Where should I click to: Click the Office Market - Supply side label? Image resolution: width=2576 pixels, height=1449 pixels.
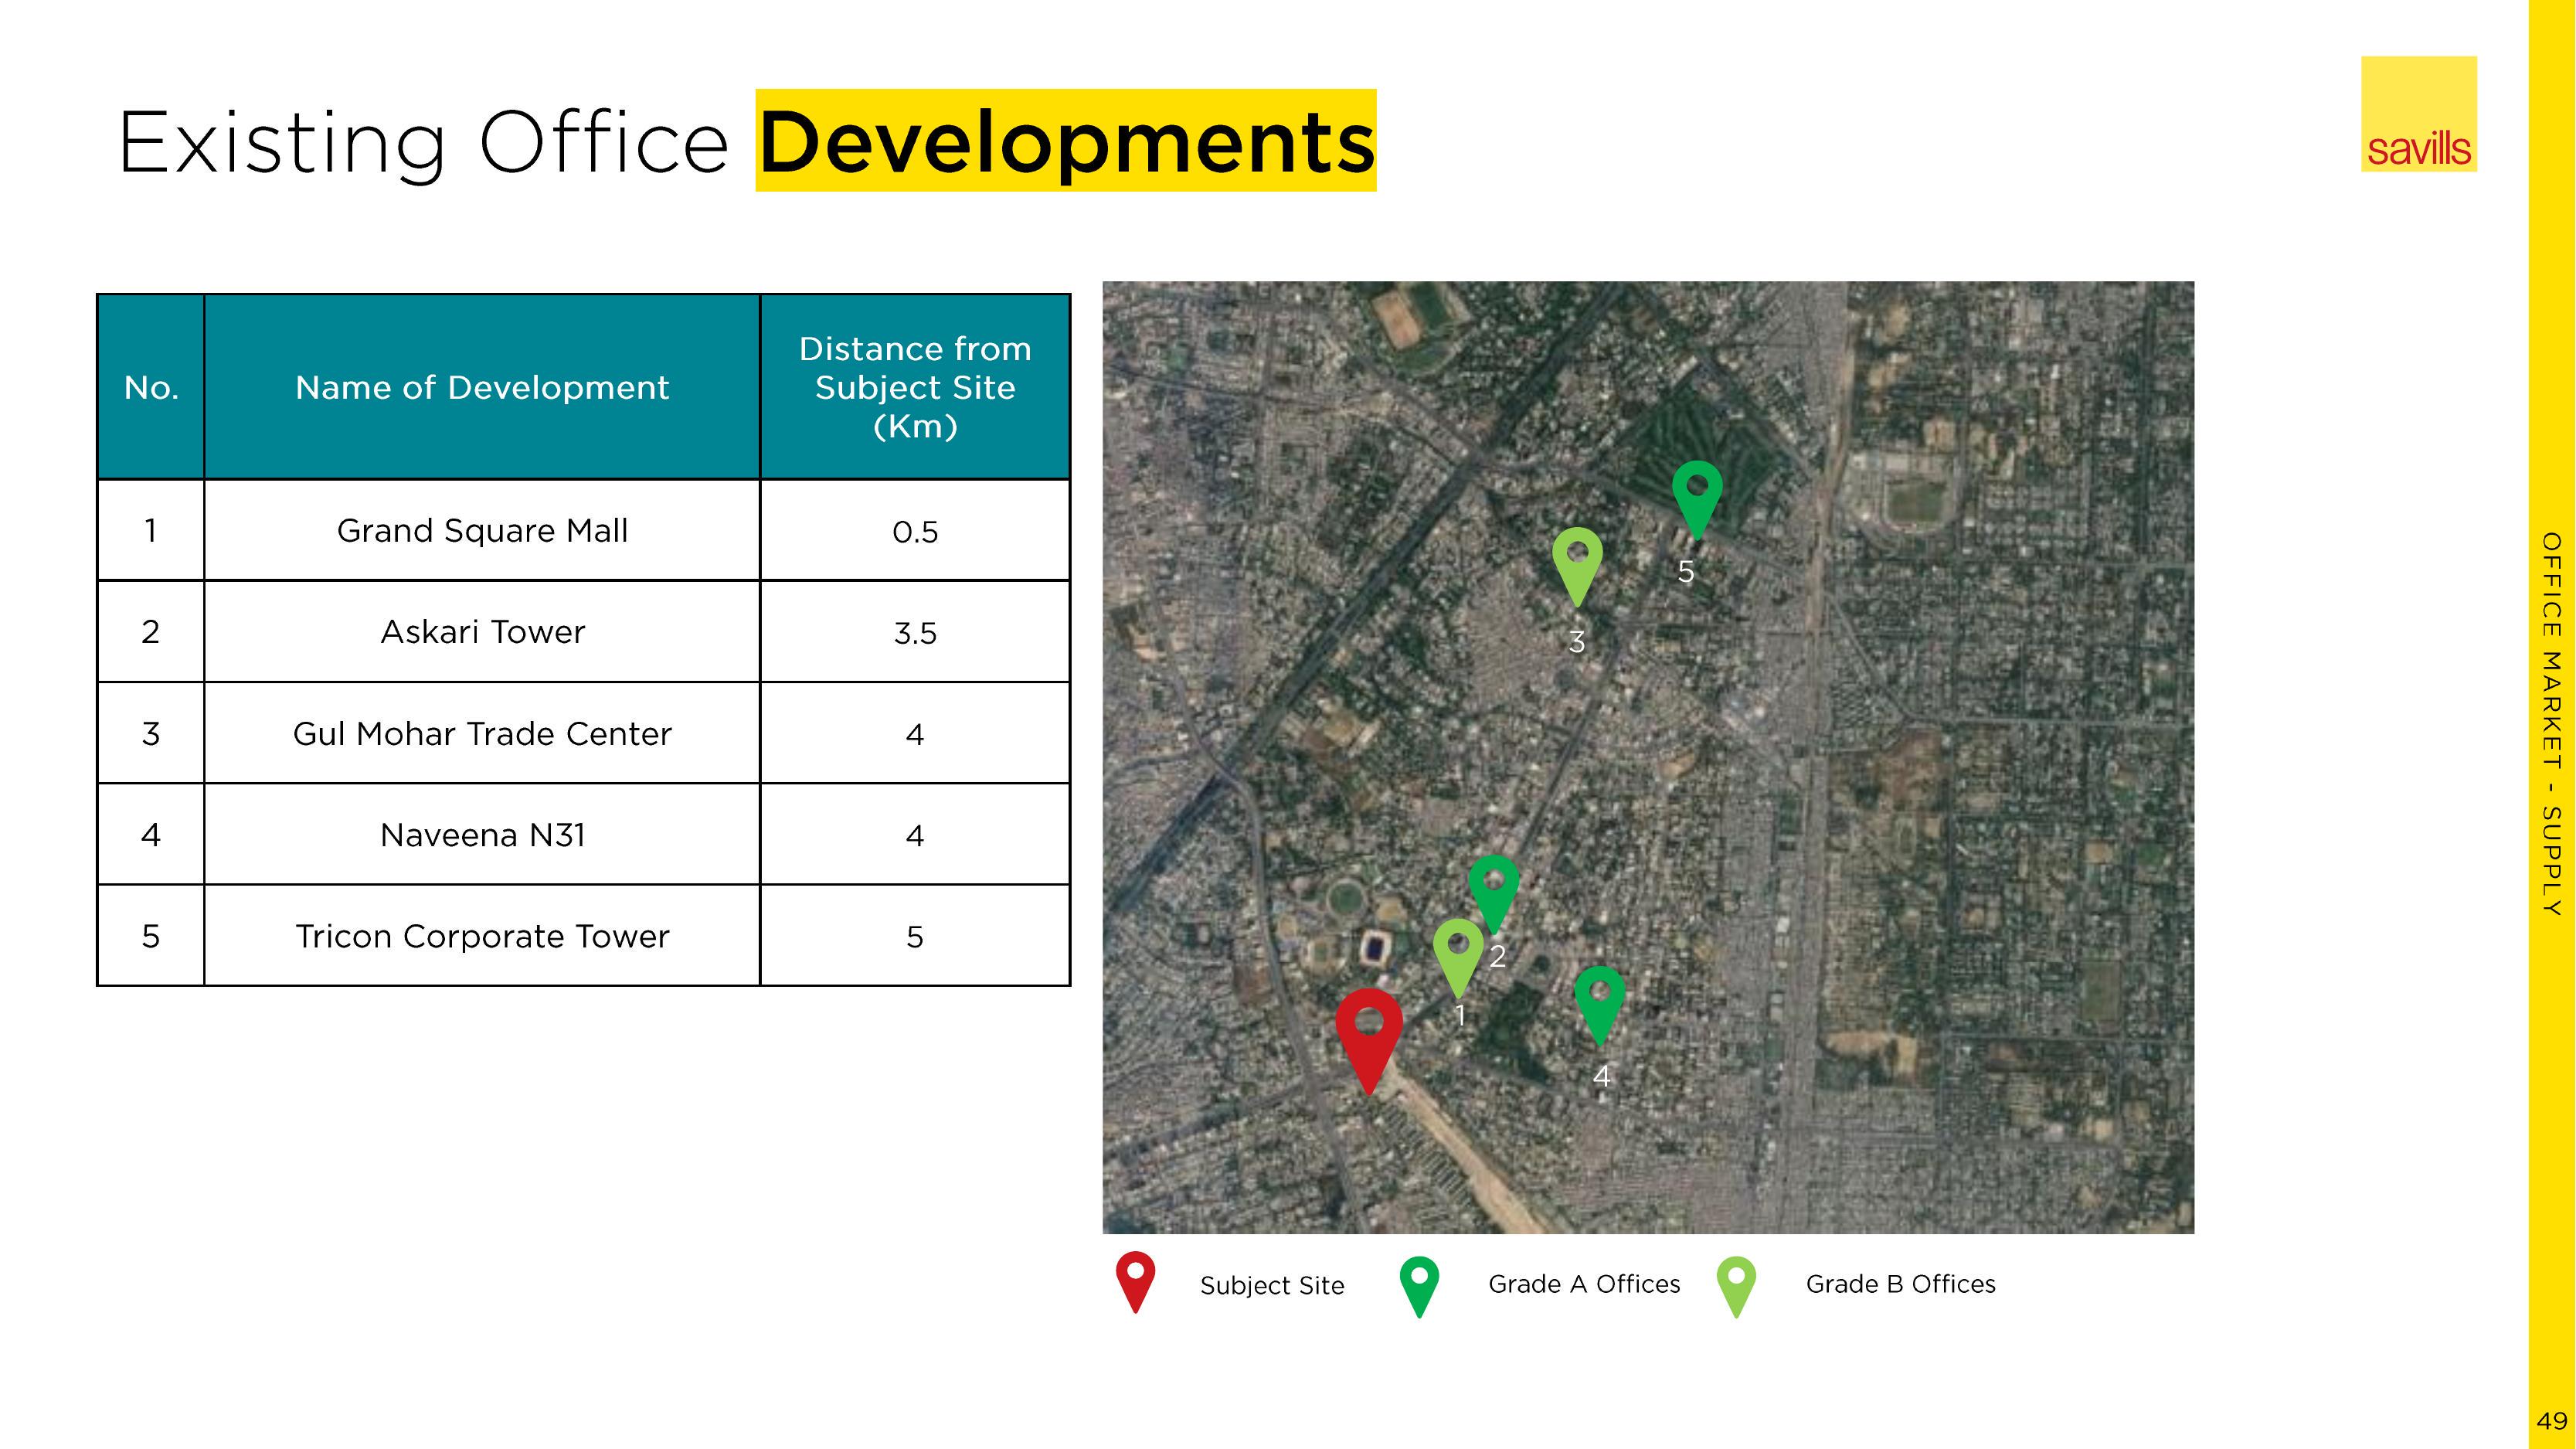pos(2551,724)
